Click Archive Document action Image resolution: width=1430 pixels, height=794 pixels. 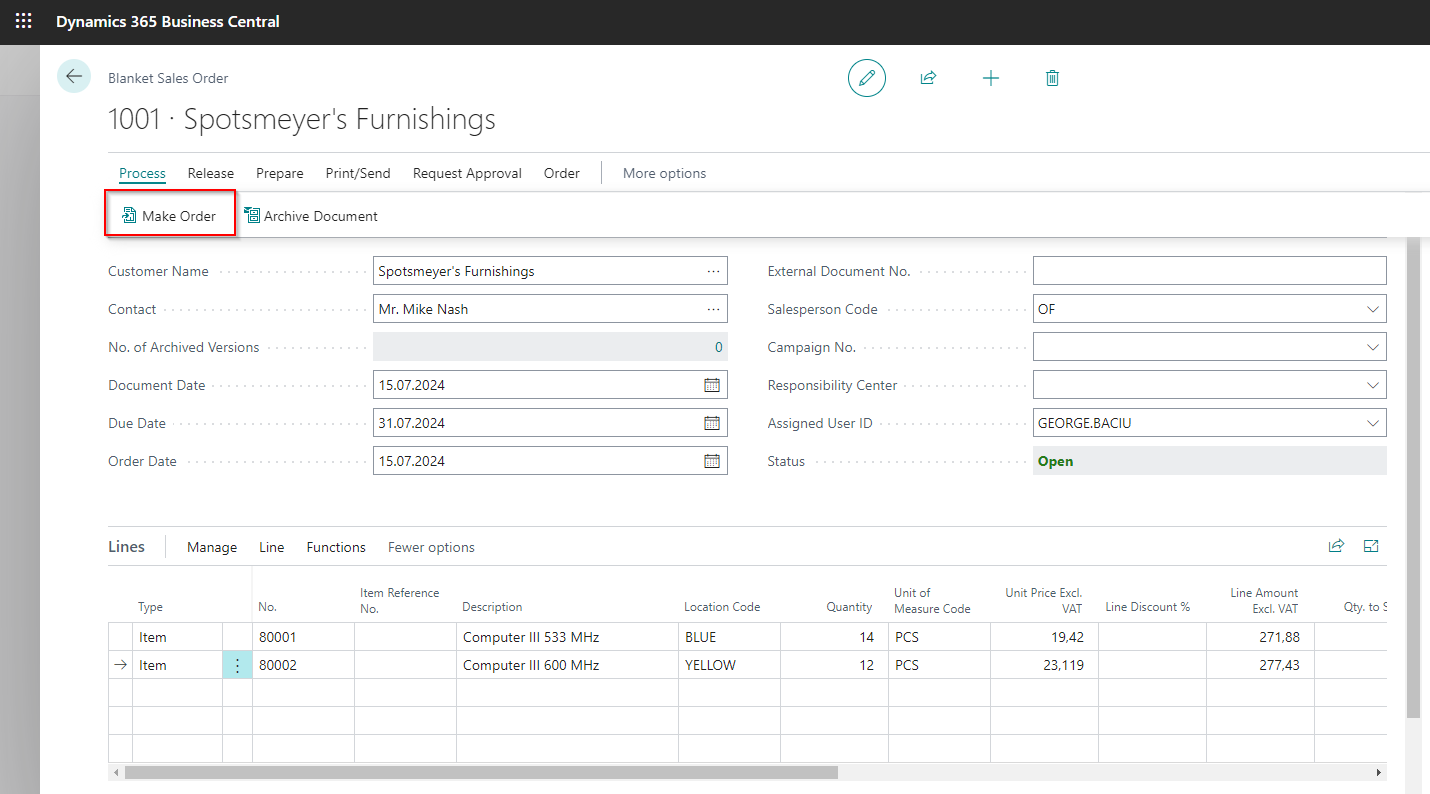311,216
